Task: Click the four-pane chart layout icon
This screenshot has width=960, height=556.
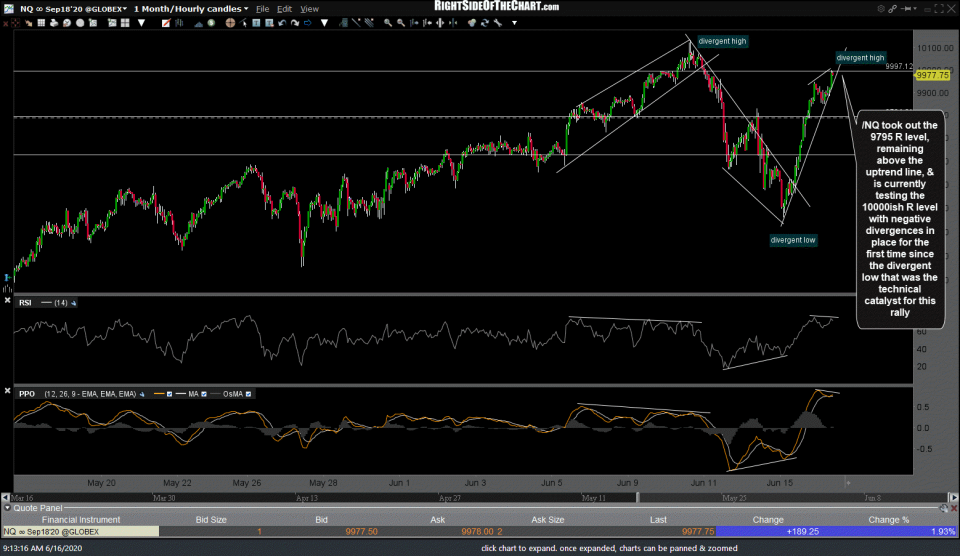Action: tap(125, 23)
